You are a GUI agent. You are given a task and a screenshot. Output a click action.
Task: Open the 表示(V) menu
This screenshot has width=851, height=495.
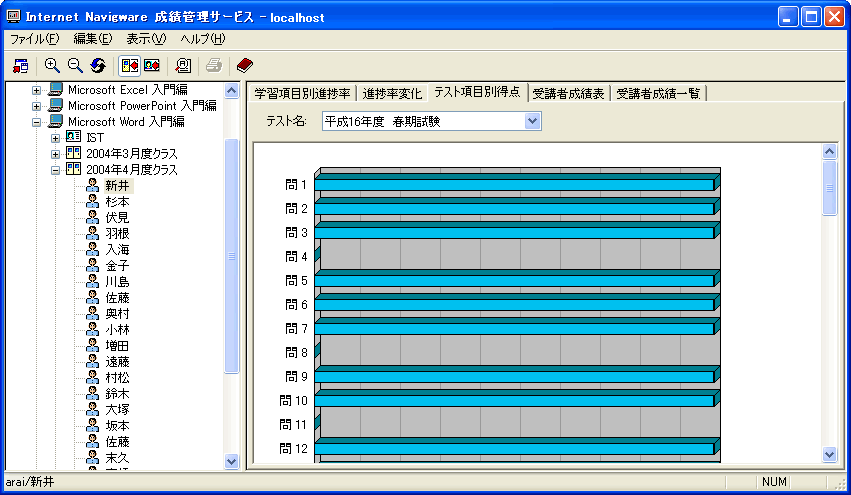coord(146,39)
